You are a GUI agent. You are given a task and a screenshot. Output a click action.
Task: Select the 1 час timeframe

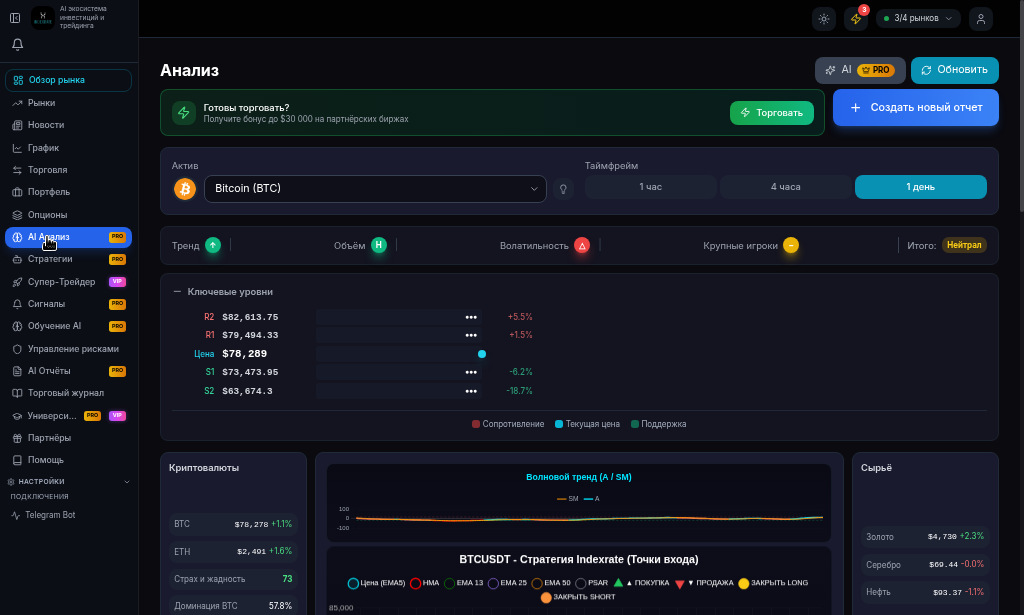pyautogui.click(x=650, y=187)
